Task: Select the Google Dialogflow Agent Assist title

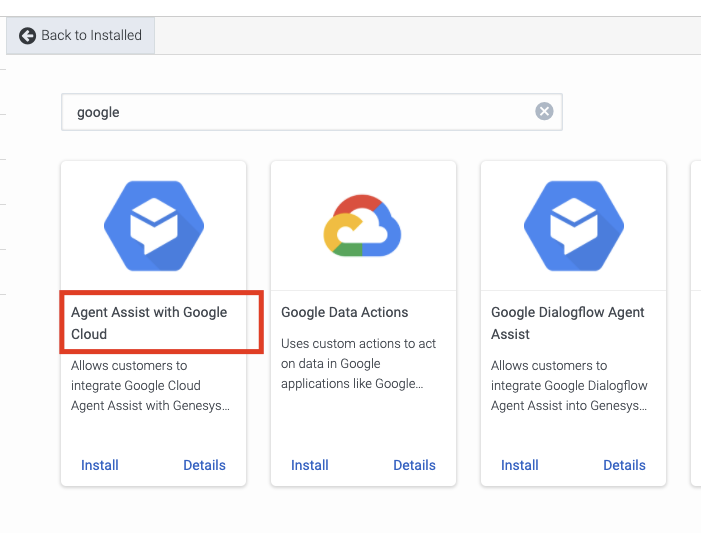Action: [567, 323]
